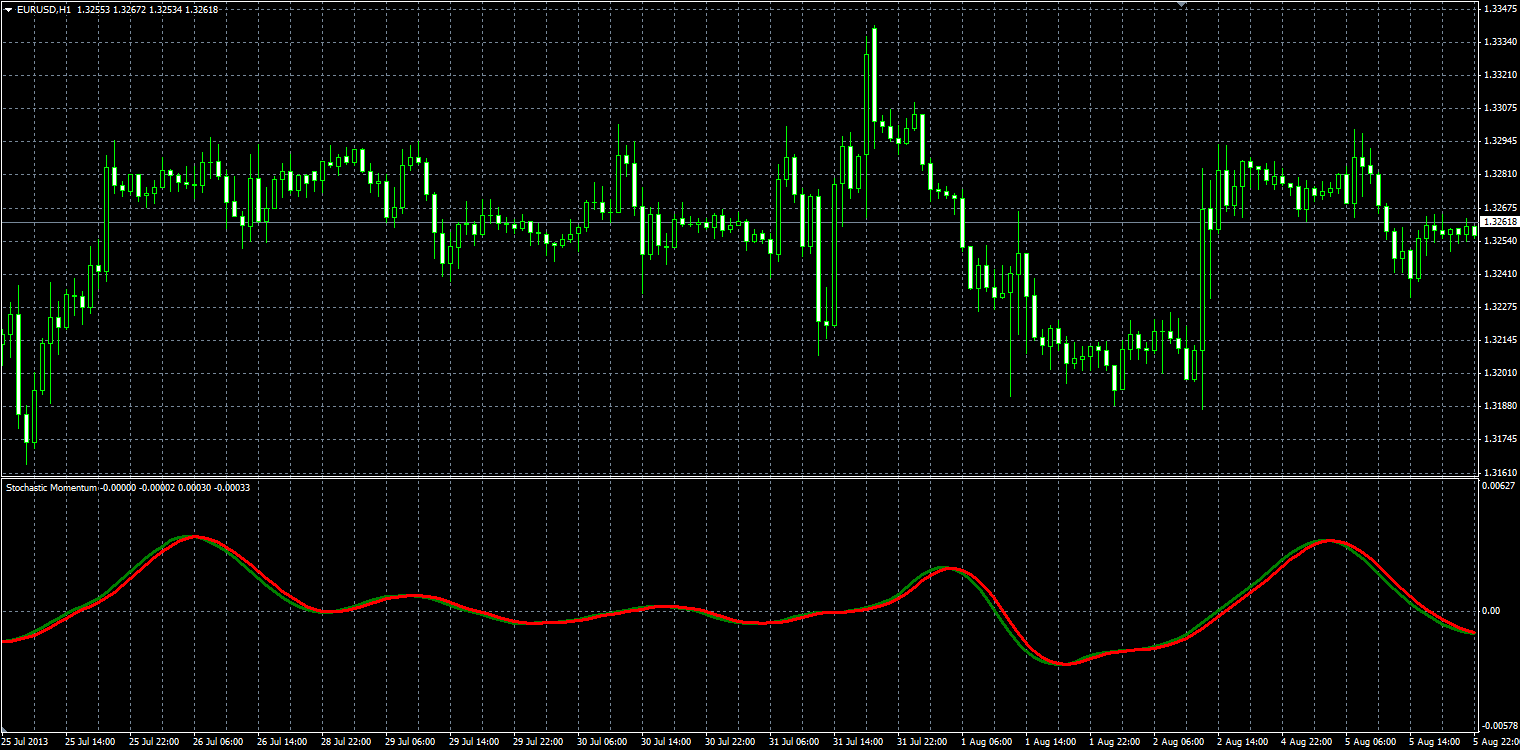The width and height of the screenshot is (1520, 750).
Task: Click the 1.33075 price scale label
Action: tap(1499, 108)
